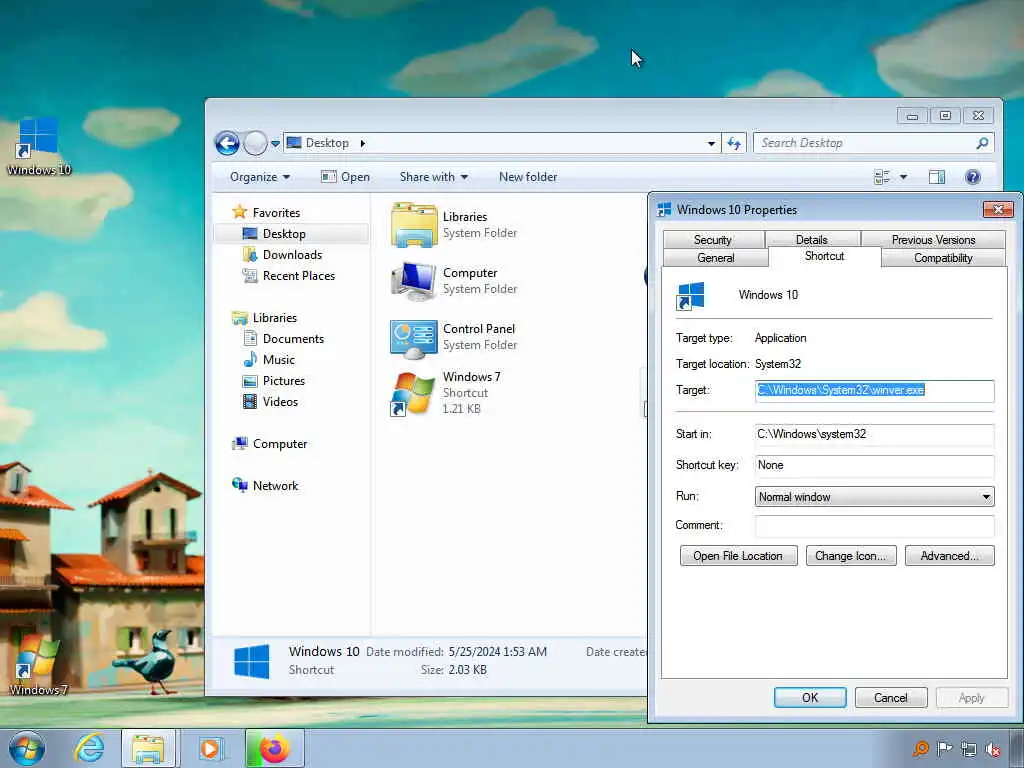Click the Shortcut key field

(x=874, y=466)
